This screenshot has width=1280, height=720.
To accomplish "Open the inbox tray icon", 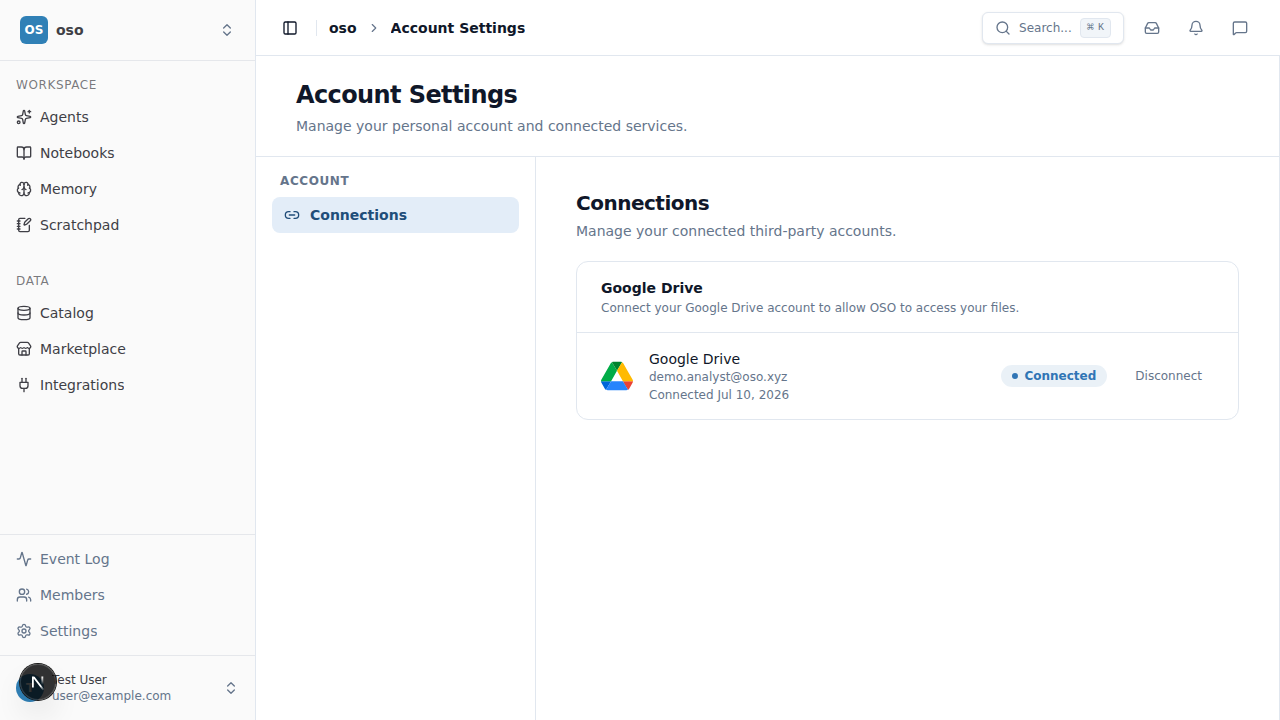I will (1152, 28).
